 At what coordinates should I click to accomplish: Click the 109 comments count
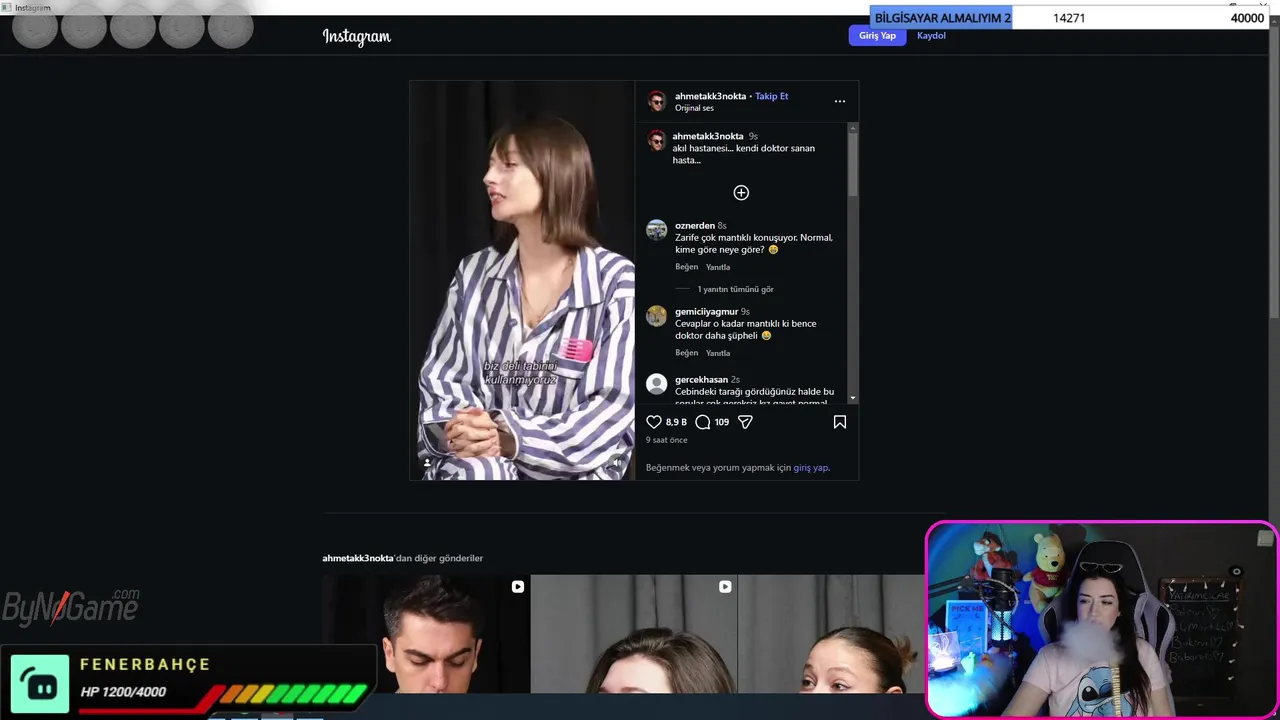click(x=721, y=422)
